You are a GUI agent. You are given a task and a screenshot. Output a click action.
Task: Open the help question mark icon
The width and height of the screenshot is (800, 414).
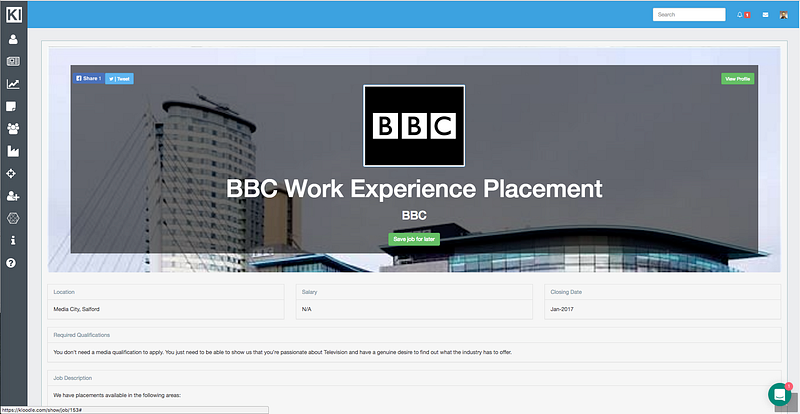pyautogui.click(x=11, y=263)
